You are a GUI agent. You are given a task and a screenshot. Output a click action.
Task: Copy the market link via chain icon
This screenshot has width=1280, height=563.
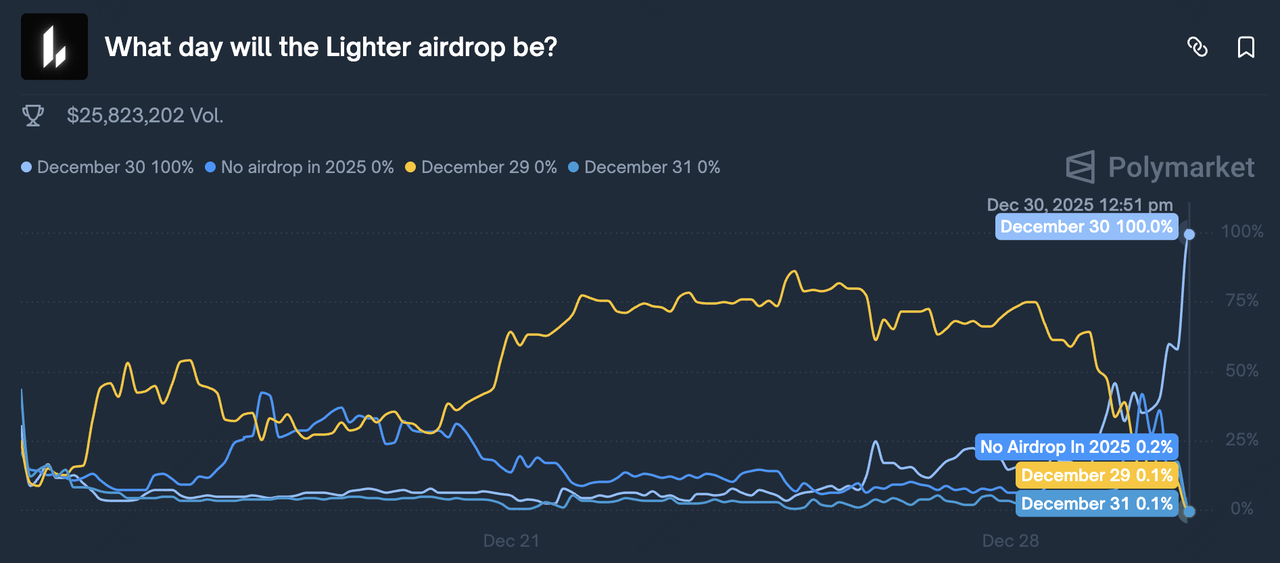[1197, 47]
